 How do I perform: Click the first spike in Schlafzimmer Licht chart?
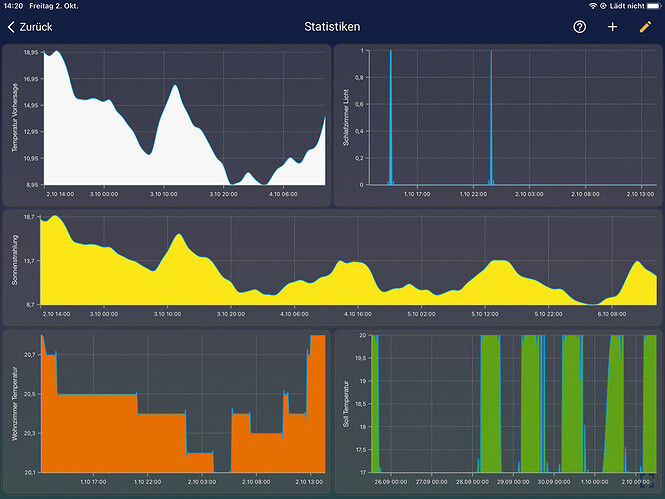coord(390,120)
